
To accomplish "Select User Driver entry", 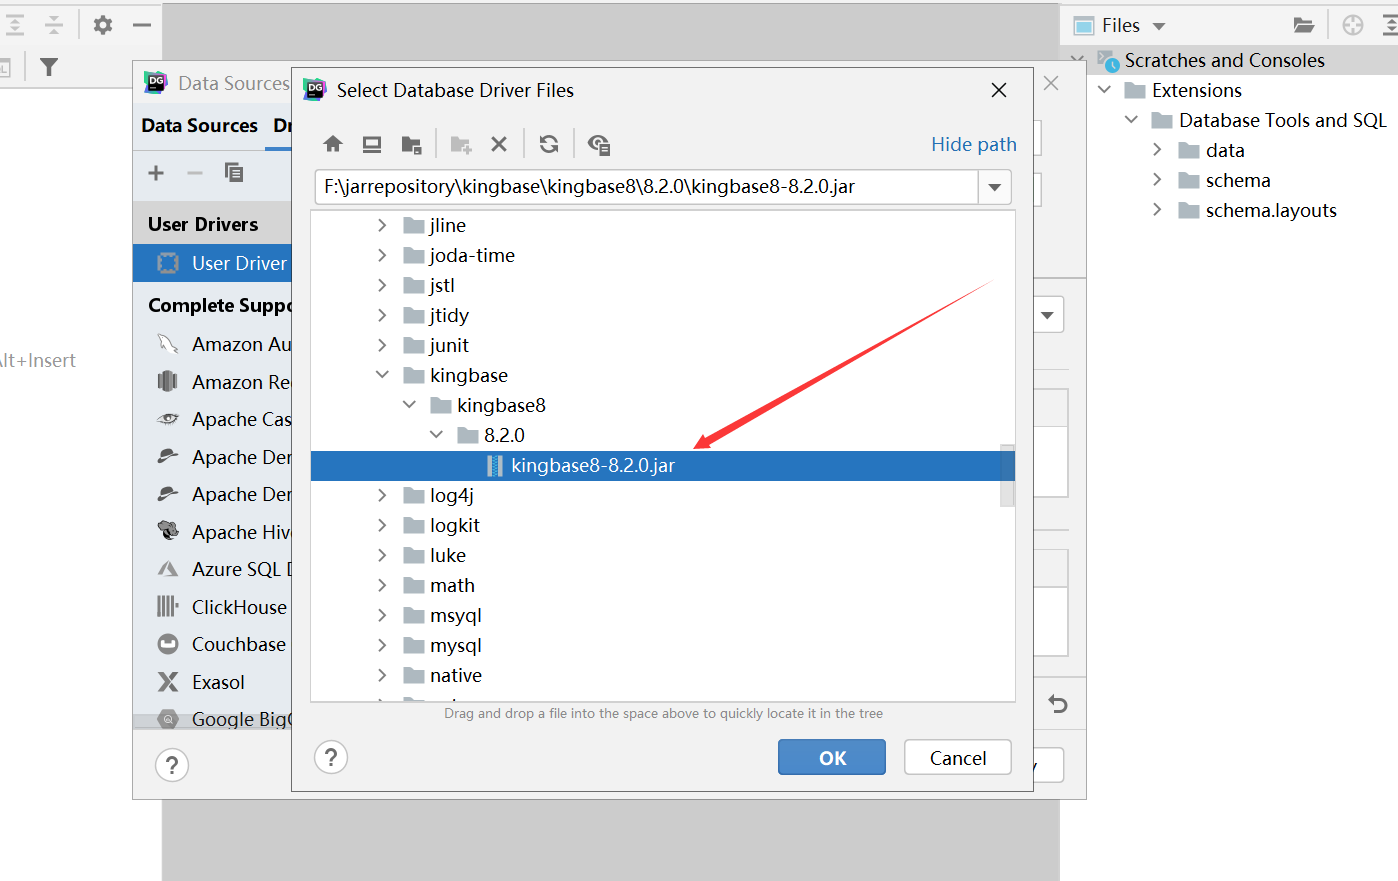I will coord(212,263).
